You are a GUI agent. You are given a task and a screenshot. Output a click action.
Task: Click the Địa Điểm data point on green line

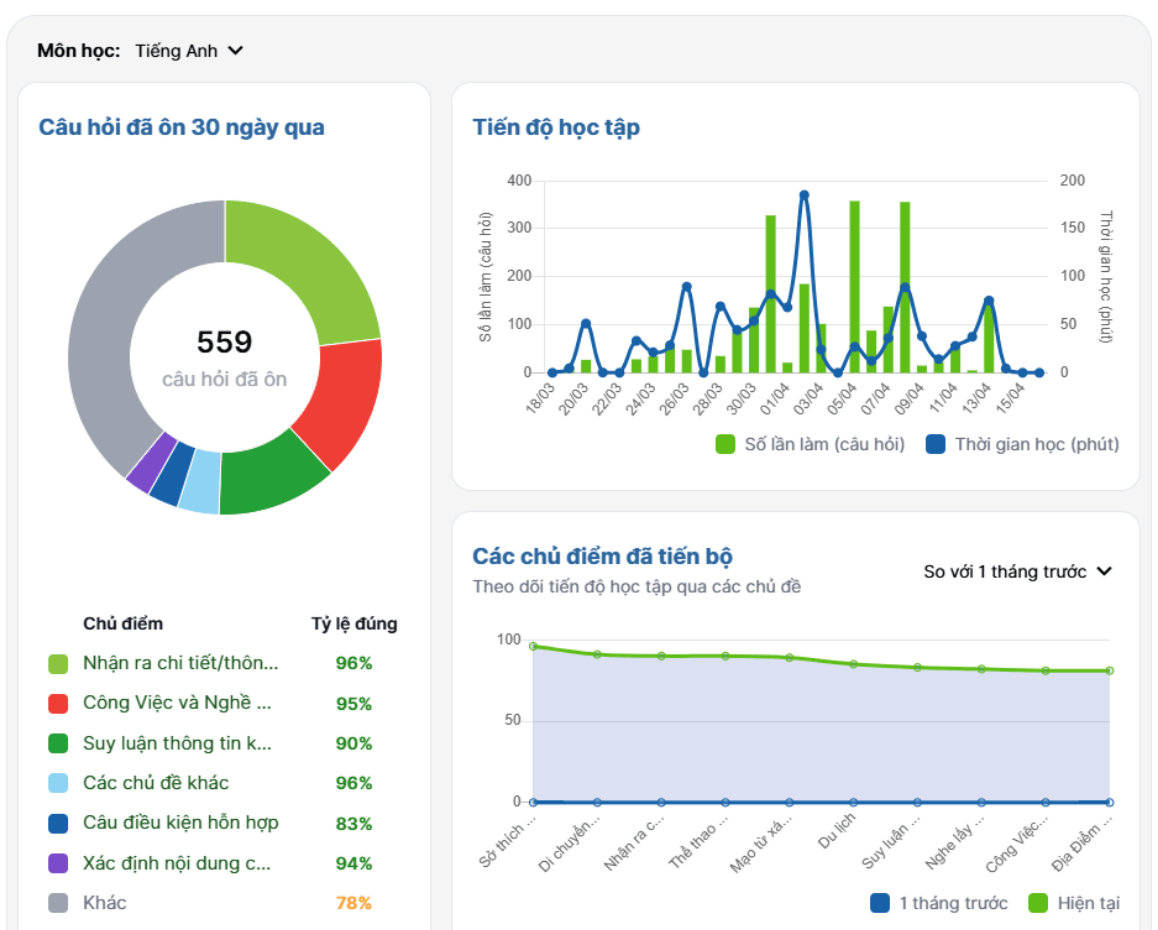click(1109, 671)
